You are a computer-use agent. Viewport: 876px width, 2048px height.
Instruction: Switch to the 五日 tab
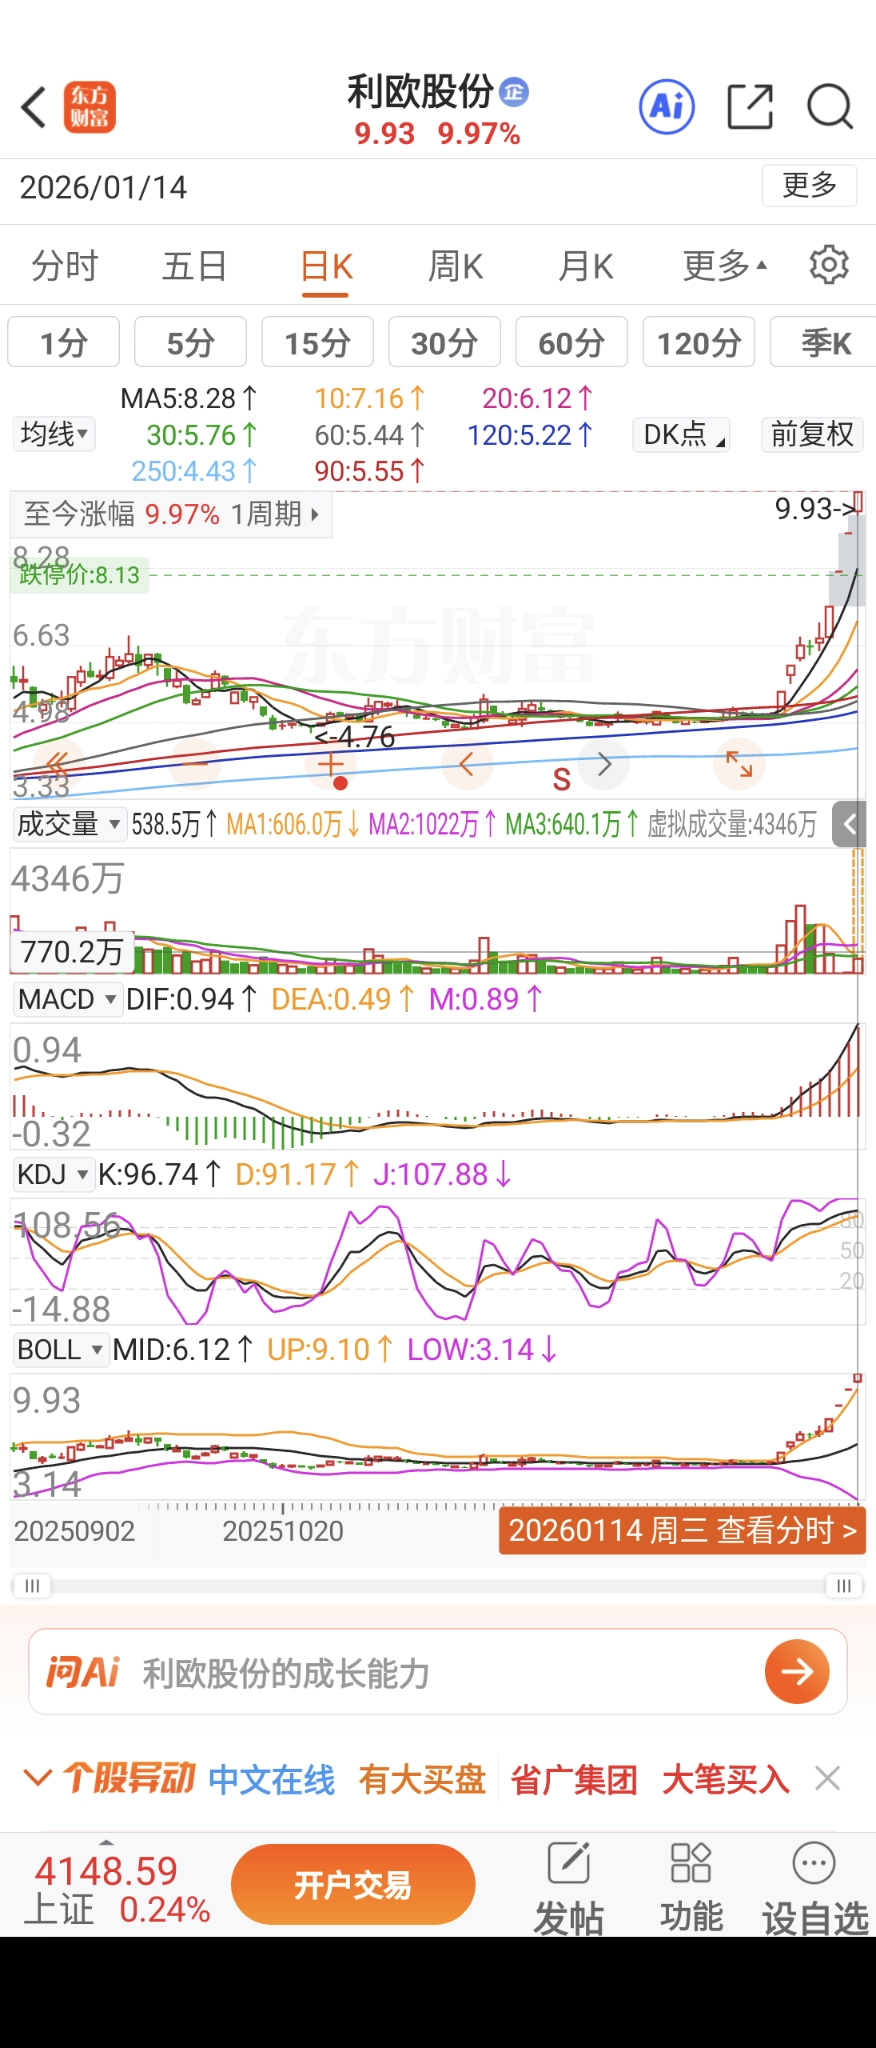point(195,266)
